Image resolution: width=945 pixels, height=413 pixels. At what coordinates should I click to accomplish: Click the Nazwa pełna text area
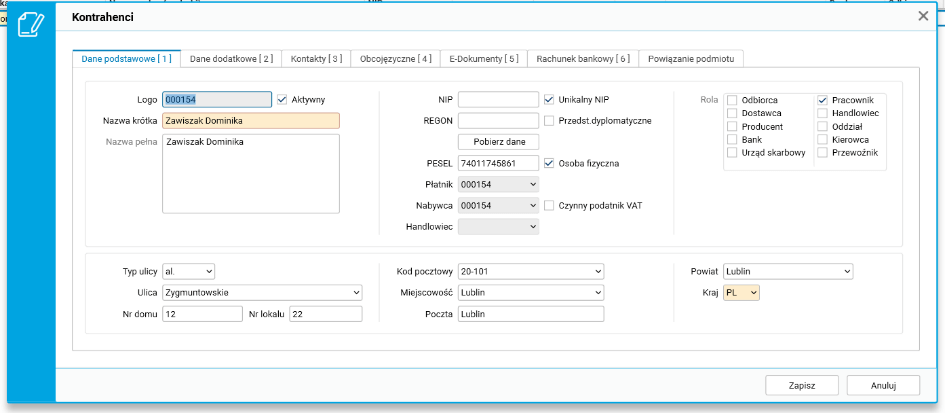pos(251,174)
